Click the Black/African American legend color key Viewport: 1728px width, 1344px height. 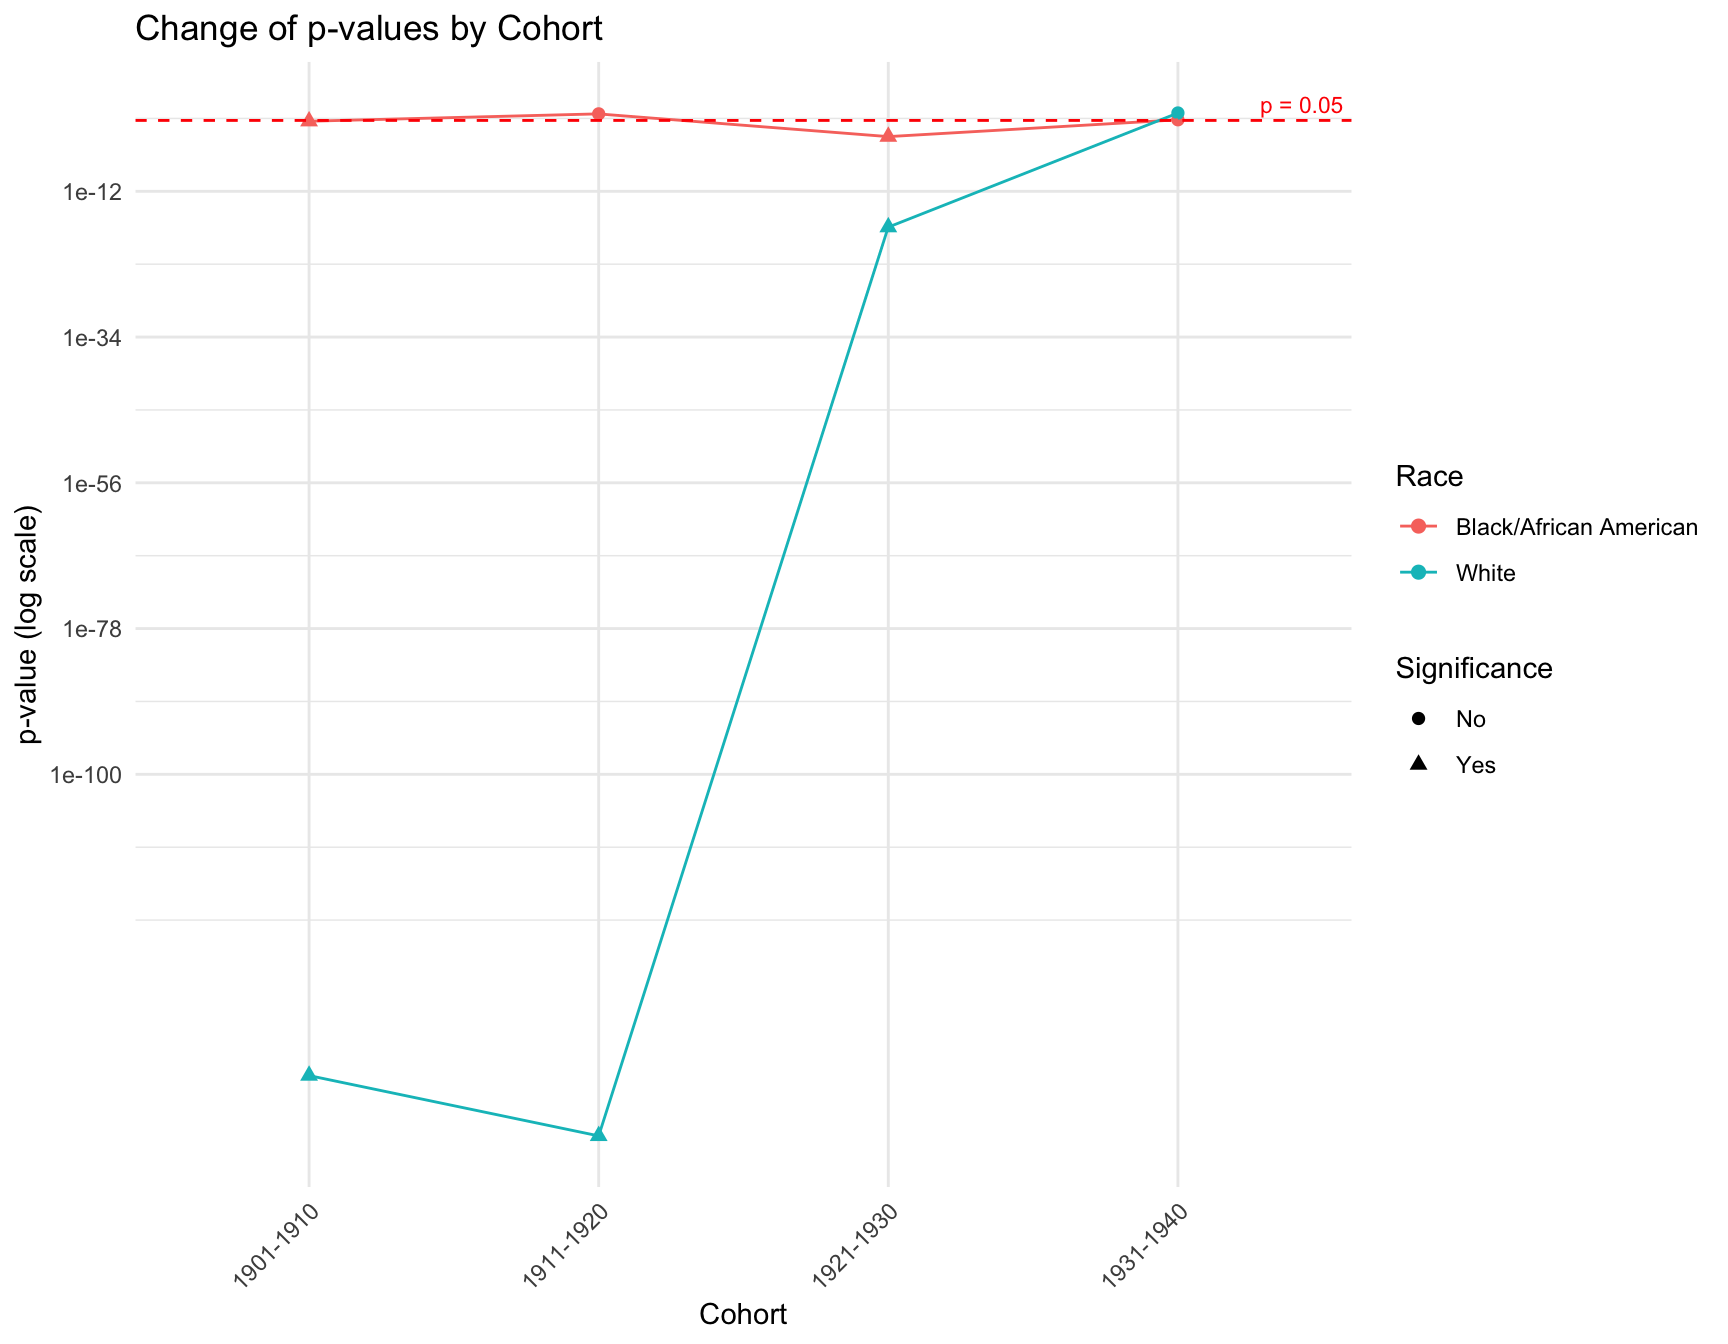tap(1418, 527)
